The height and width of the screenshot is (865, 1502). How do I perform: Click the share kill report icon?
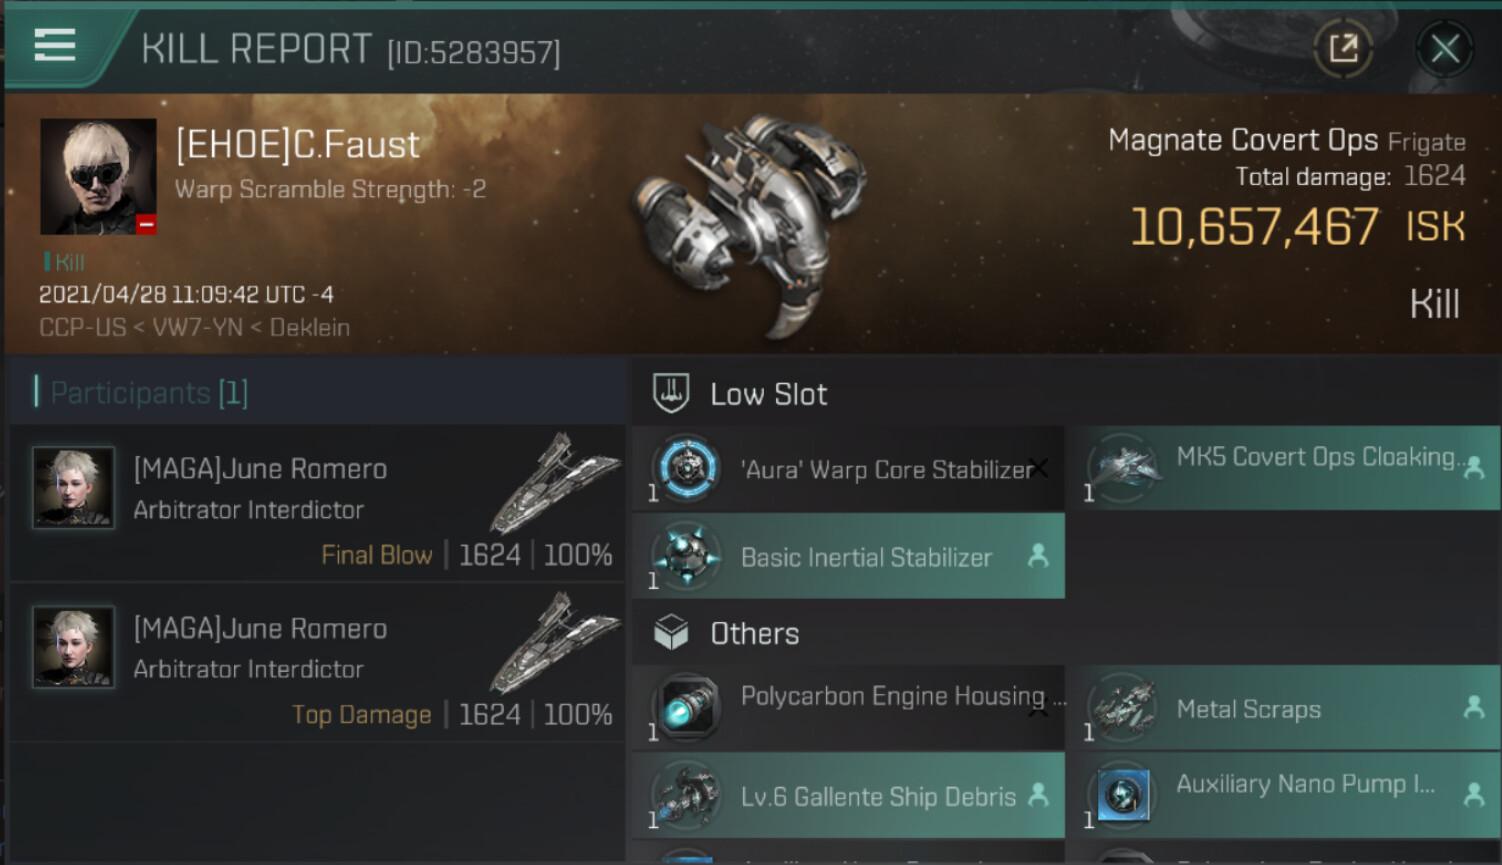click(1343, 47)
